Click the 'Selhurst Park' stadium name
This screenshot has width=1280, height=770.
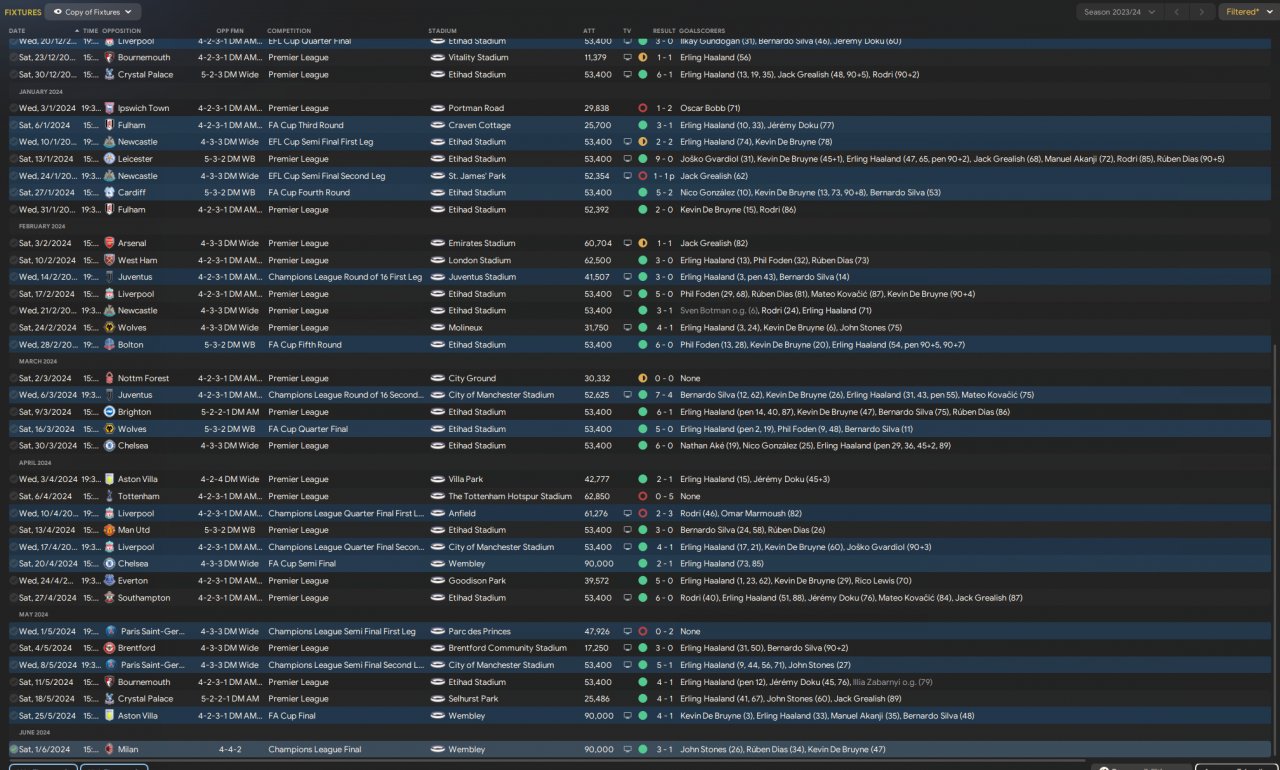[473, 699]
